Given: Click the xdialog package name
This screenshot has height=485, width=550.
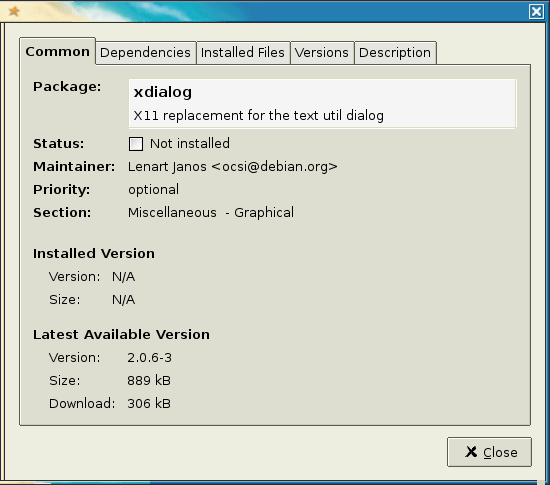Looking at the screenshot, I should pyautogui.click(x=163, y=92).
